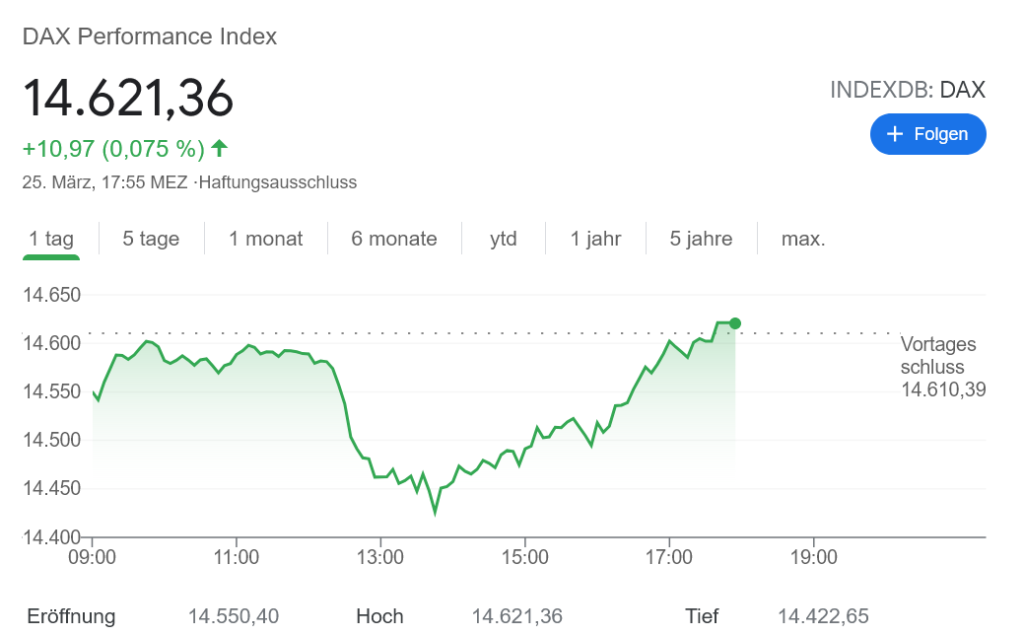Click the DAX Performance Index title

coord(150,37)
